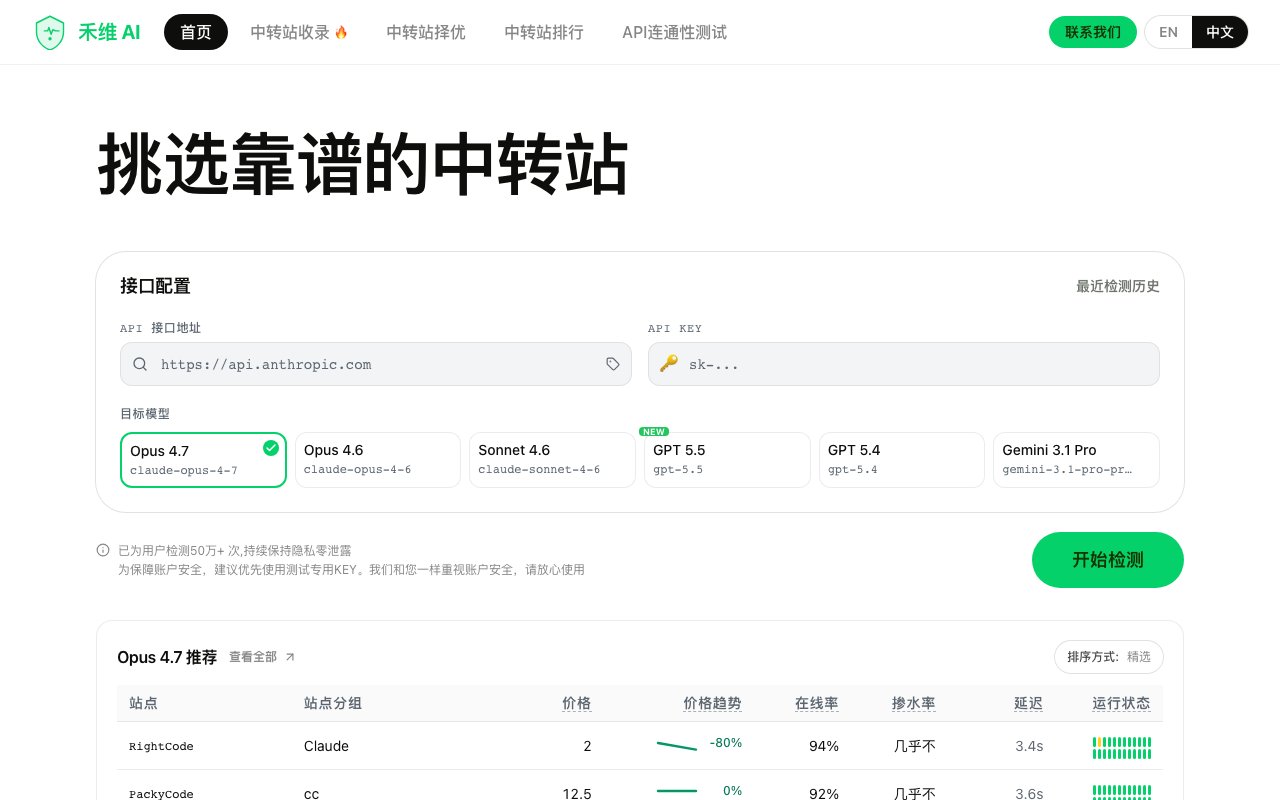
Task: Click the Opus 4.7 推荐 heading
Action: click(167, 657)
